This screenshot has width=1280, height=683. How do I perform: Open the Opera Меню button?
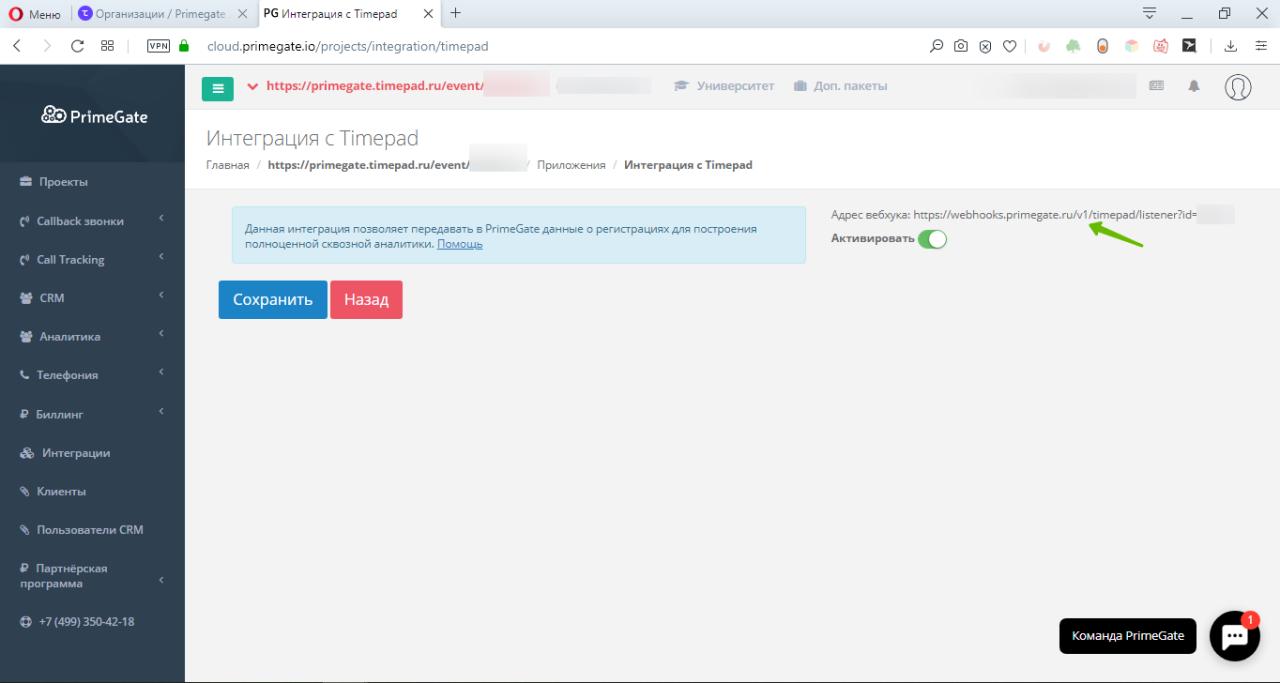click(x=34, y=14)
